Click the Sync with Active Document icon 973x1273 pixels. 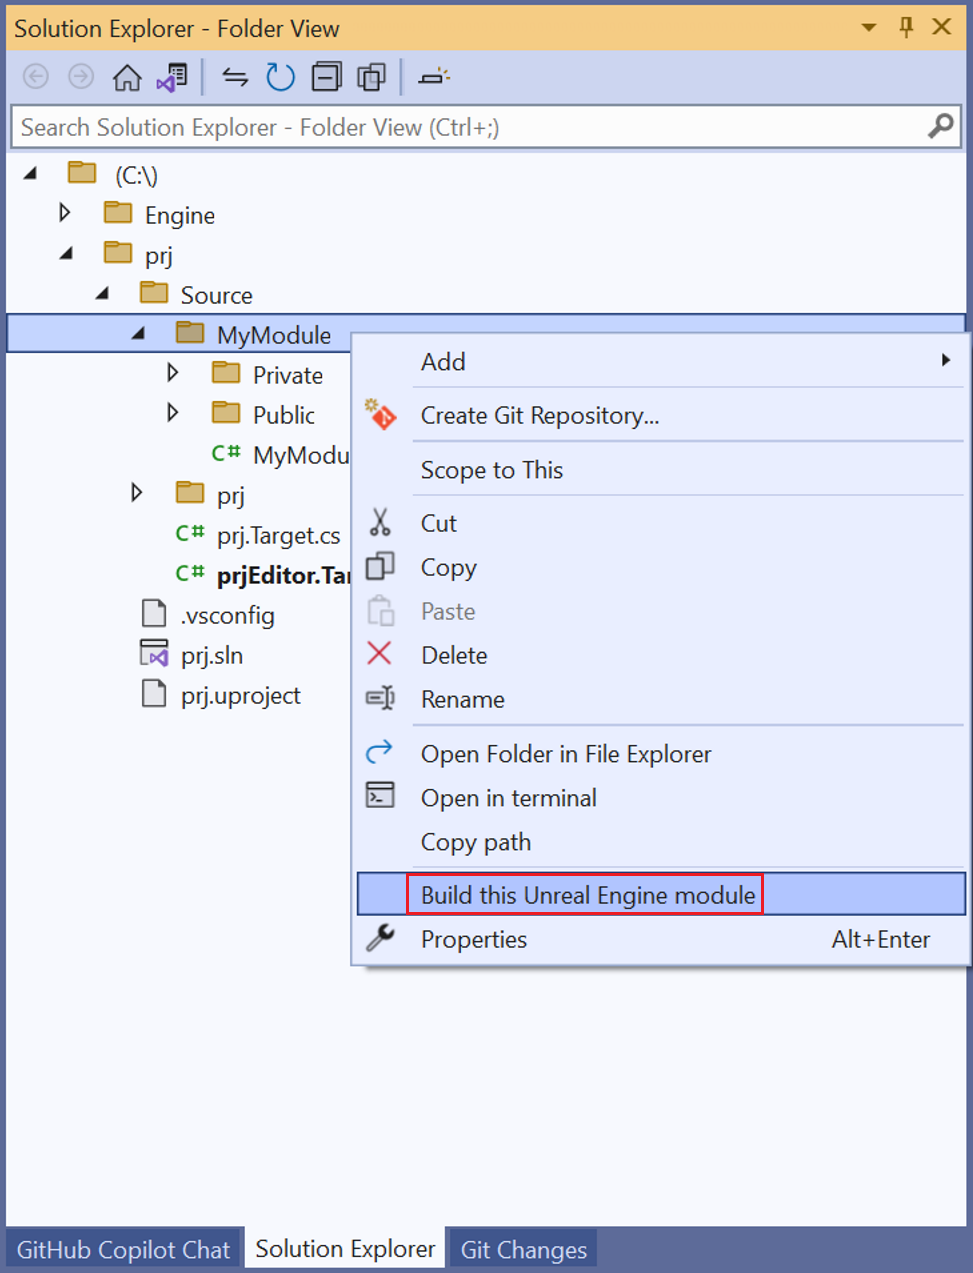click(x=235, y=77)
